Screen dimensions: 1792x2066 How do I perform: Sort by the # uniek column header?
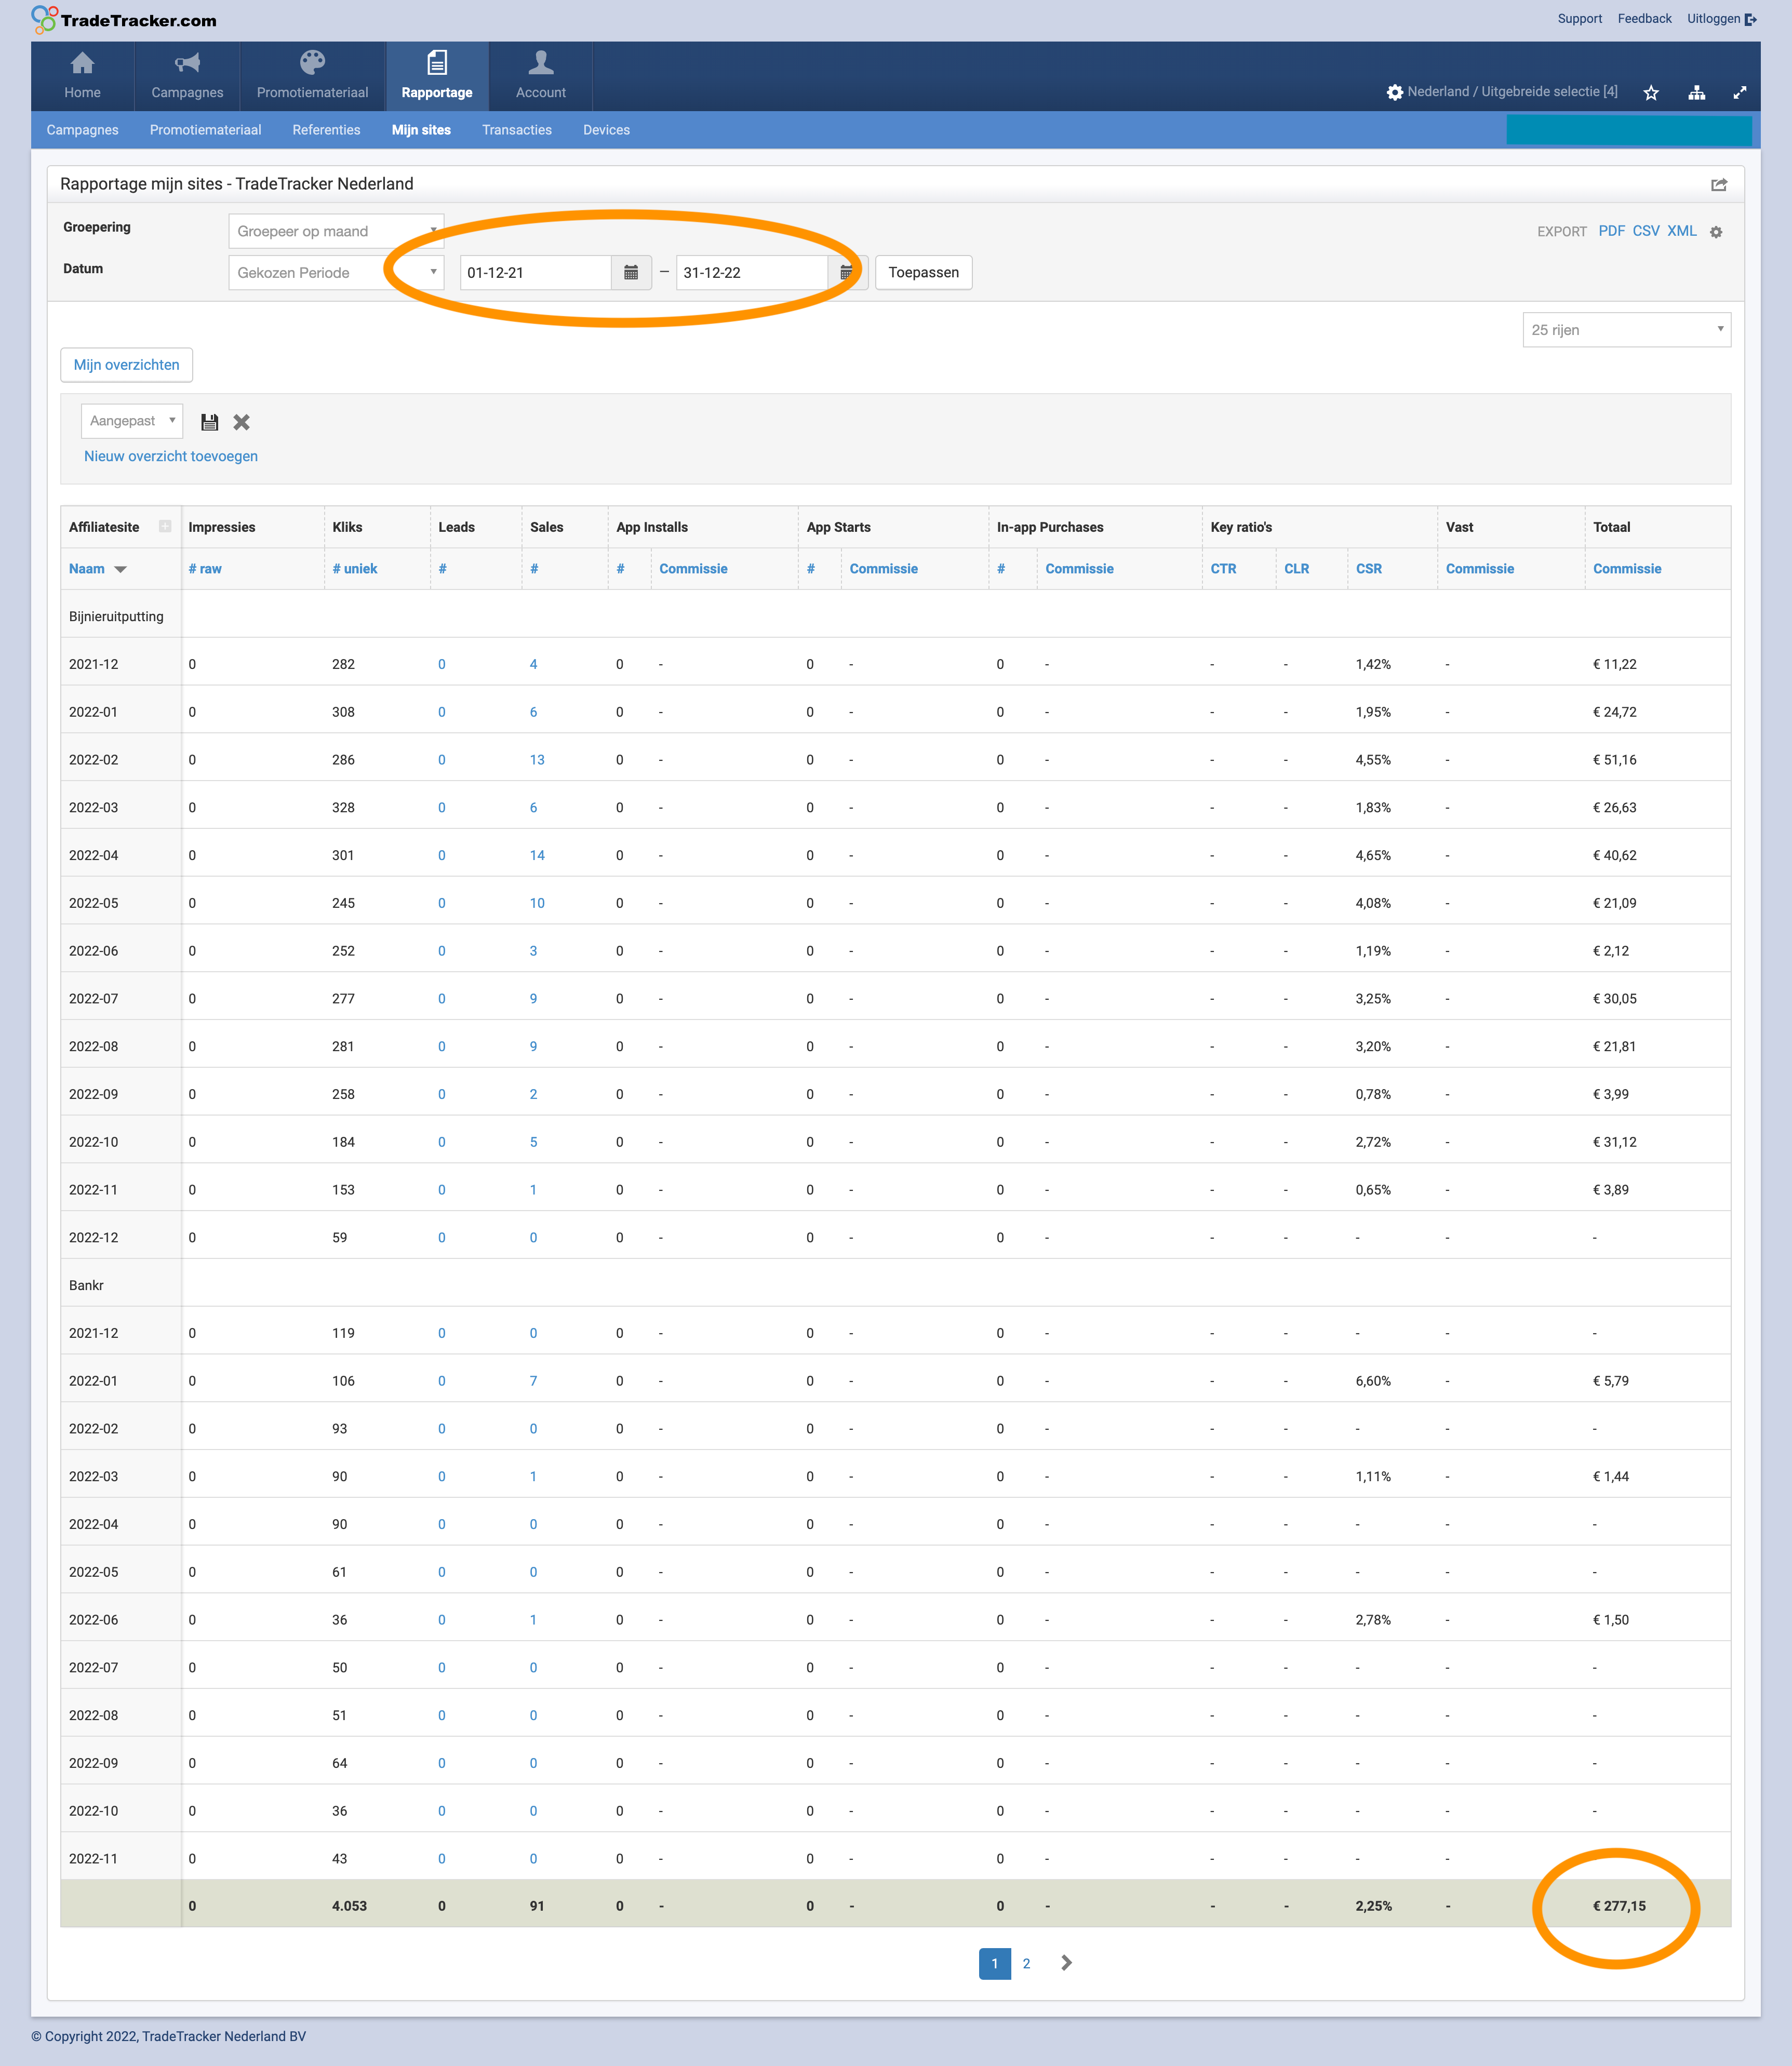355,569
